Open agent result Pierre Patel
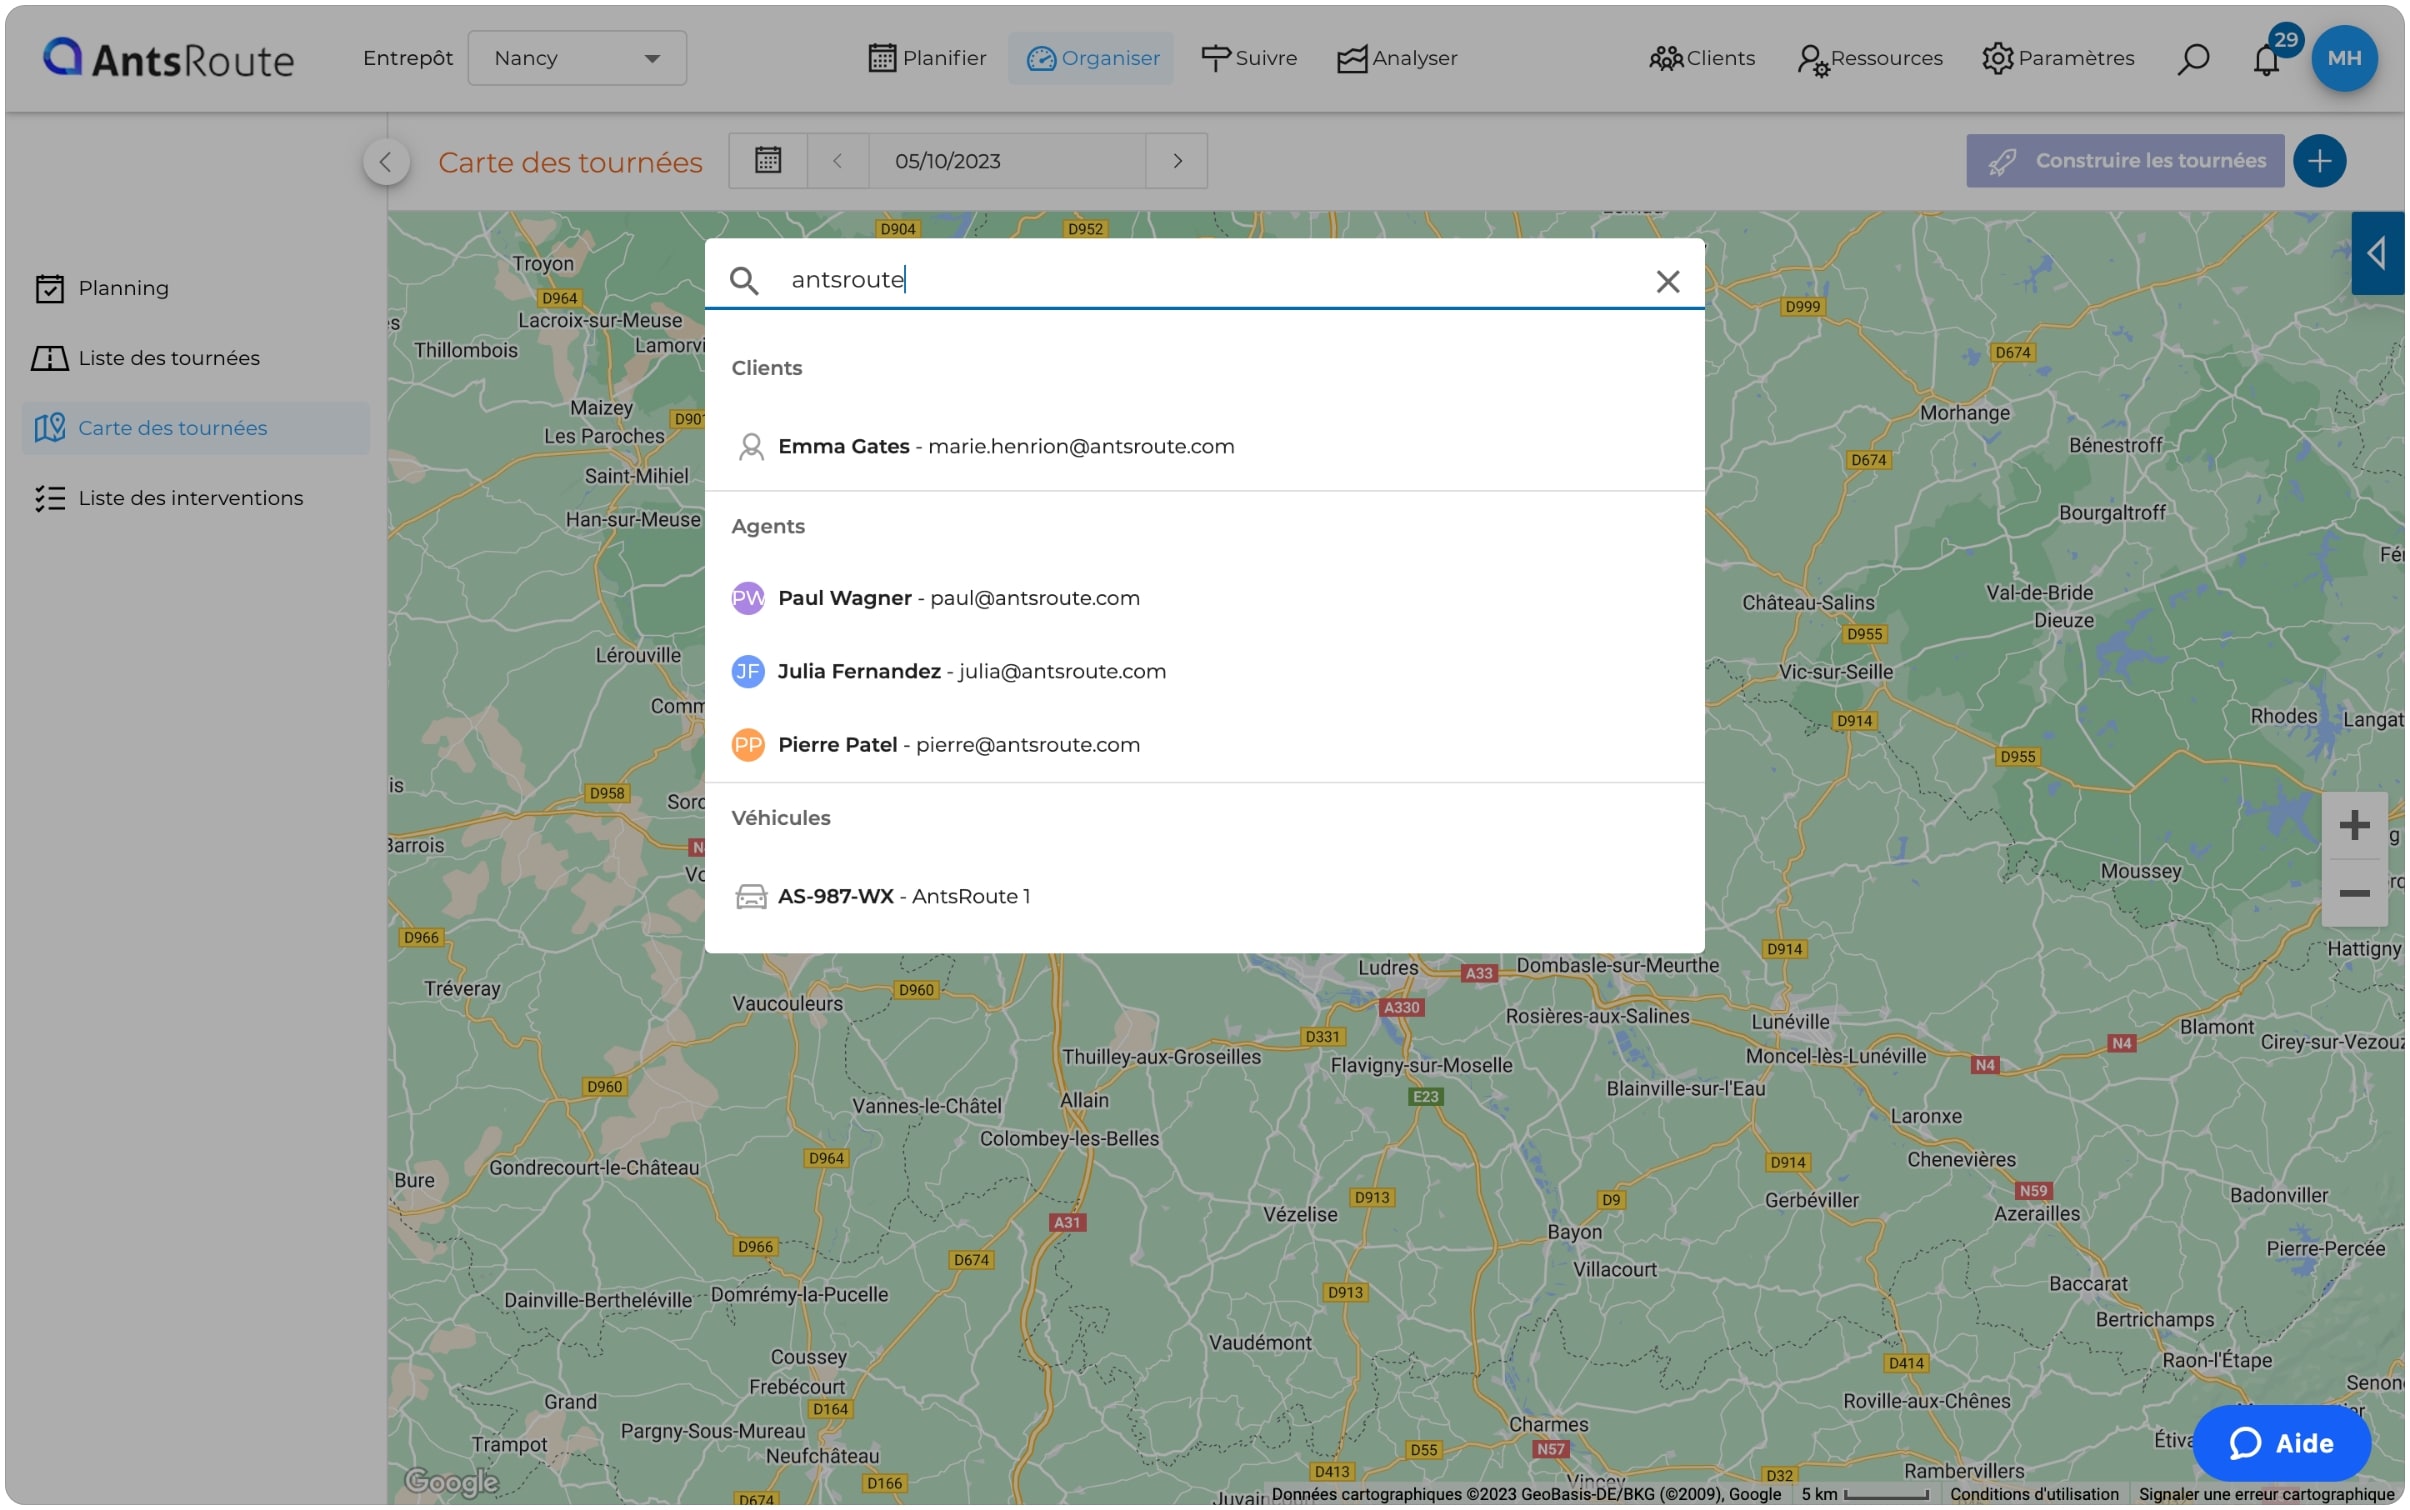The height and width of the screenshot is (1510, 2410). tap(1204, 744)
